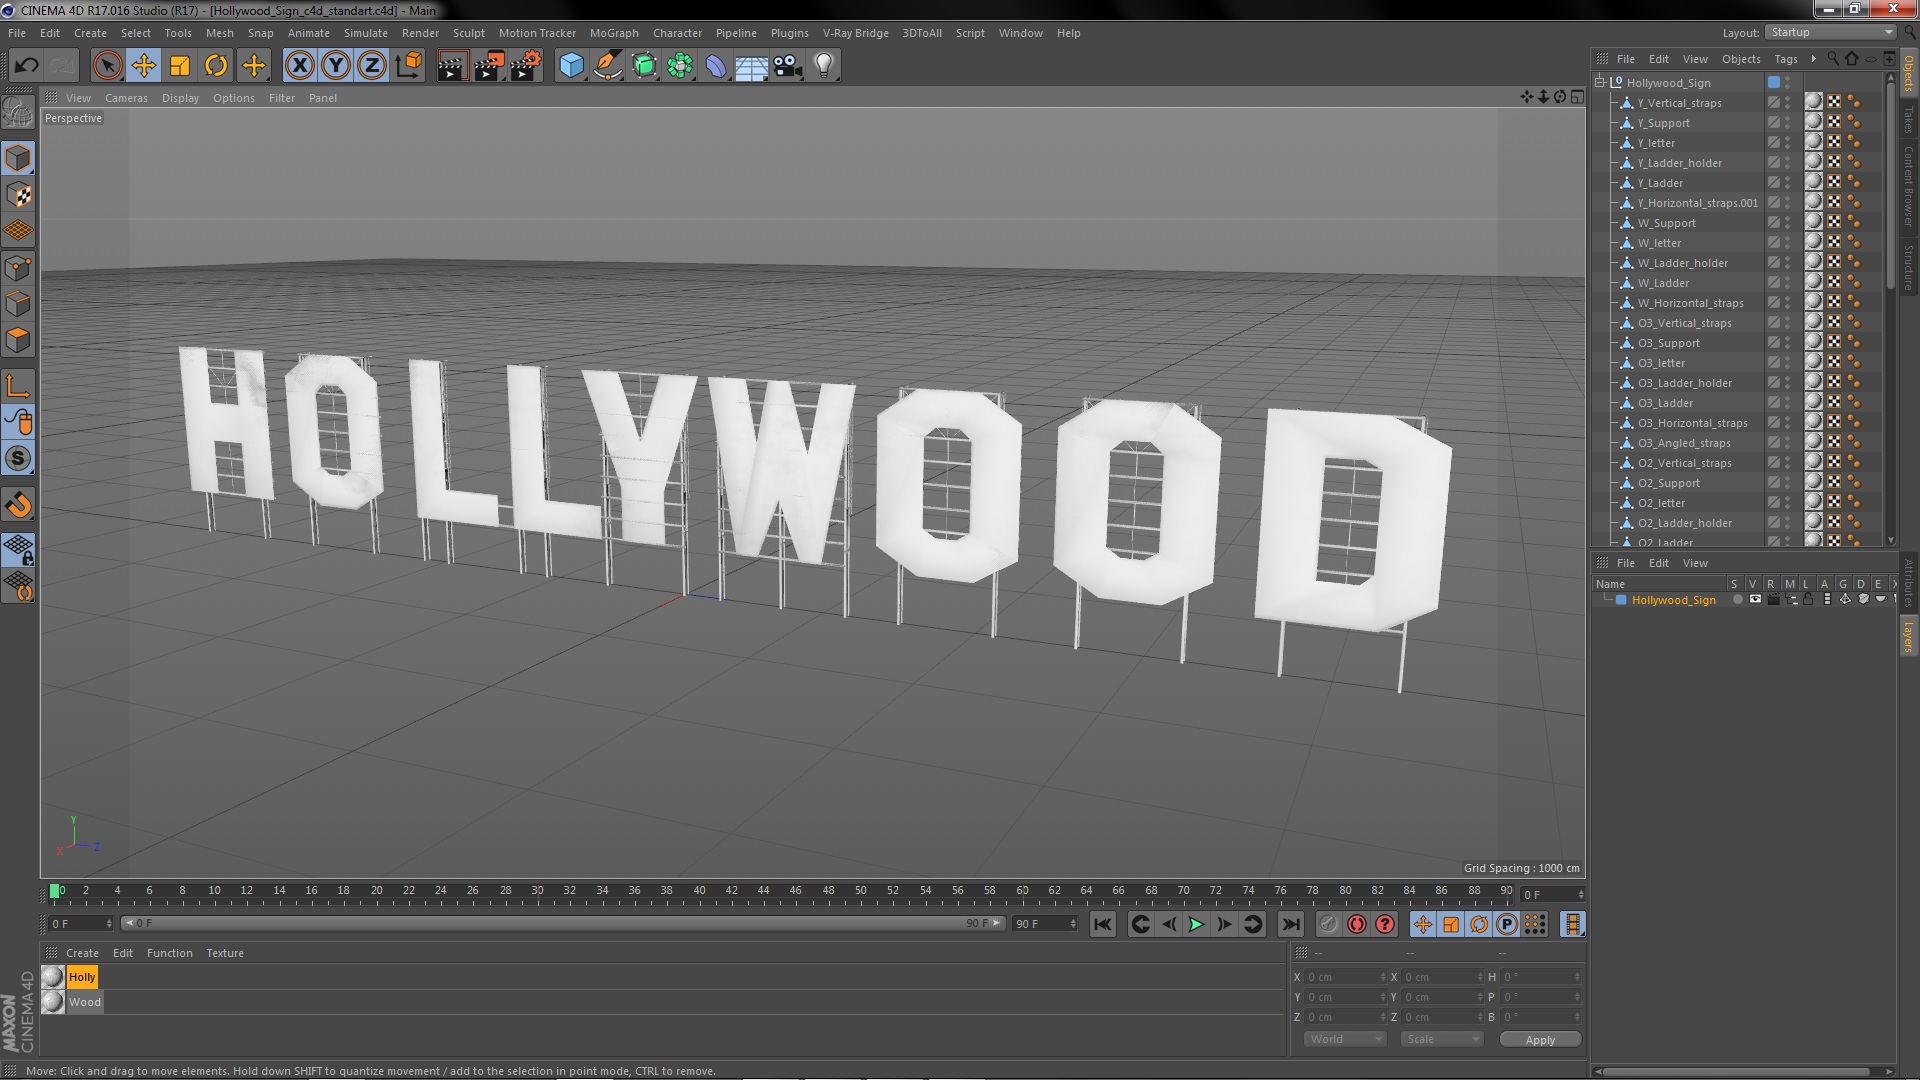Viewport: 1920px width, 1080px height.
Task: Toggle Autokeying button
Action: click(x=1356, y=925)
